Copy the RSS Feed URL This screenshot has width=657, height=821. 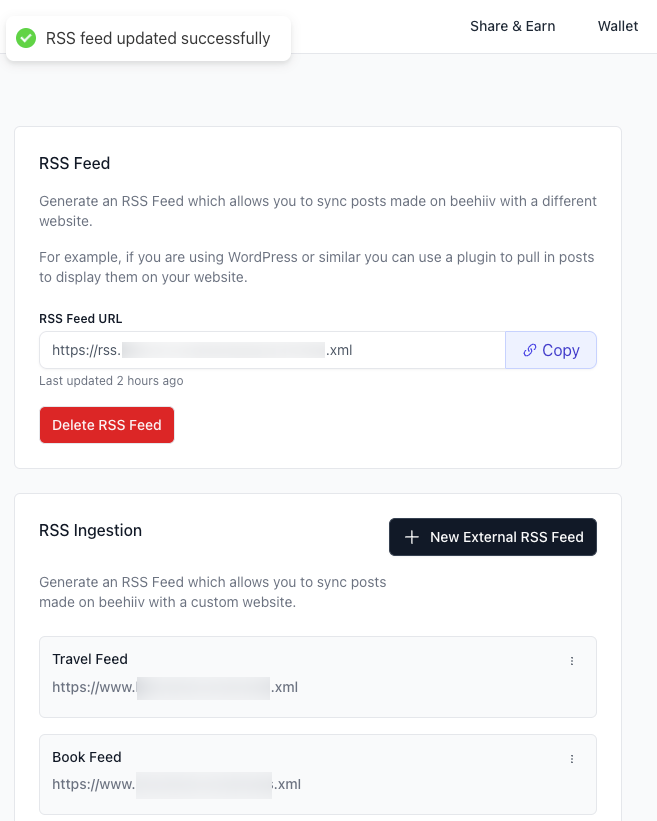click(x=551, y=351)
